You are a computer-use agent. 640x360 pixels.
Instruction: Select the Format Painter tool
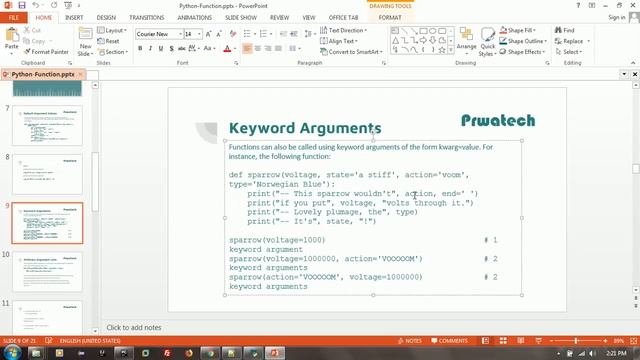(46, 52)
